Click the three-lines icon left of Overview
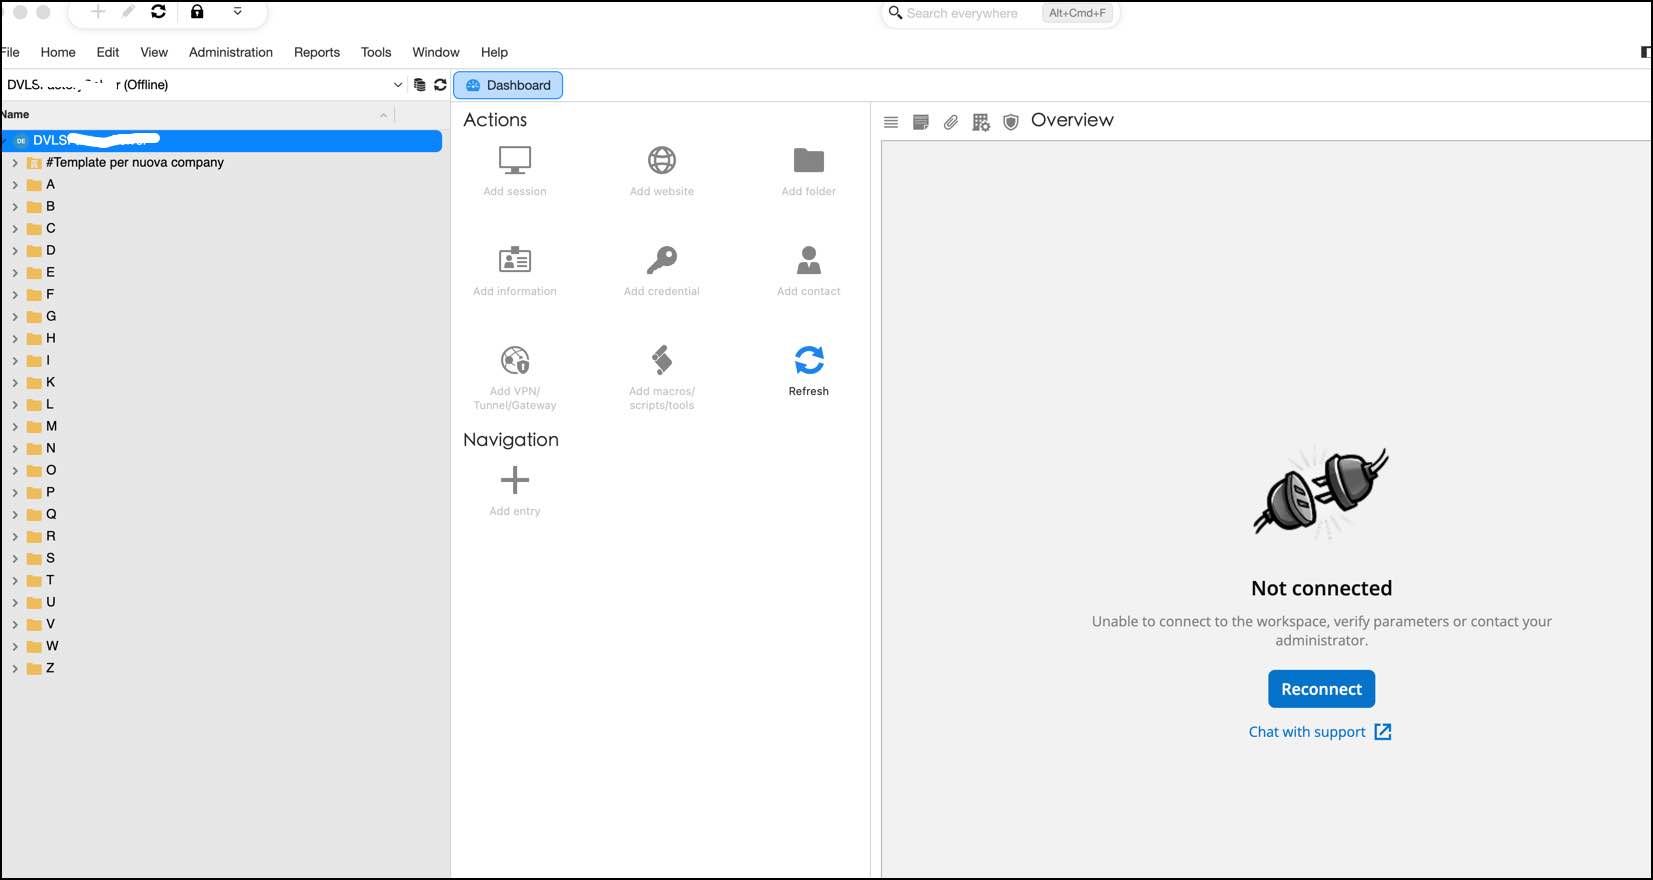1653x880 pixels. click(891, 122)
